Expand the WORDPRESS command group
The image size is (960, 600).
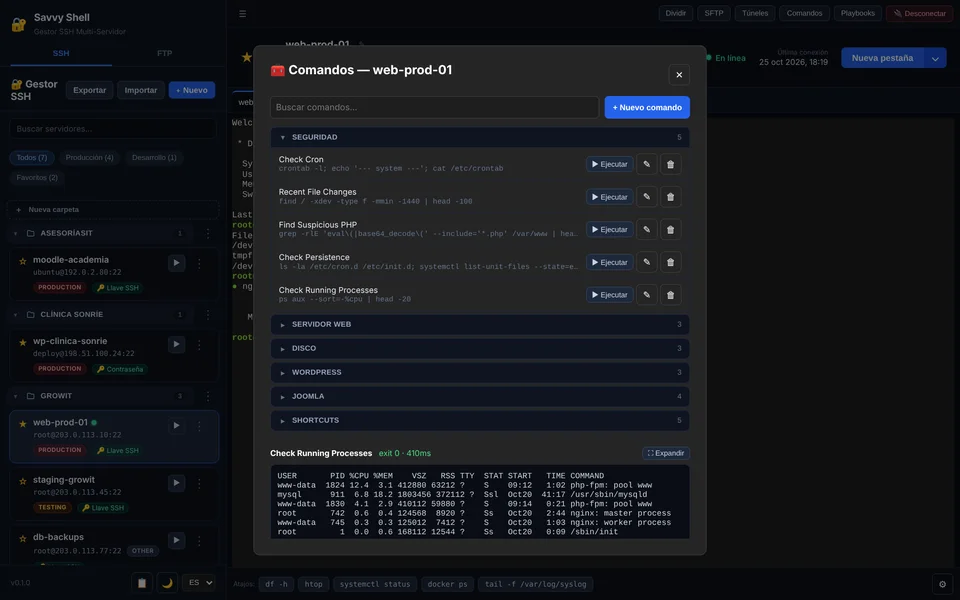(480, 372)
